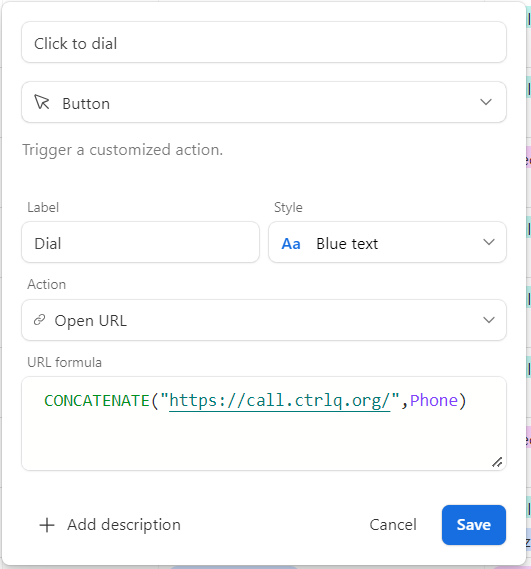This screenshot has width=531, height=569.
Task: Click the plus icon for Add description
Action: (47, 525)
